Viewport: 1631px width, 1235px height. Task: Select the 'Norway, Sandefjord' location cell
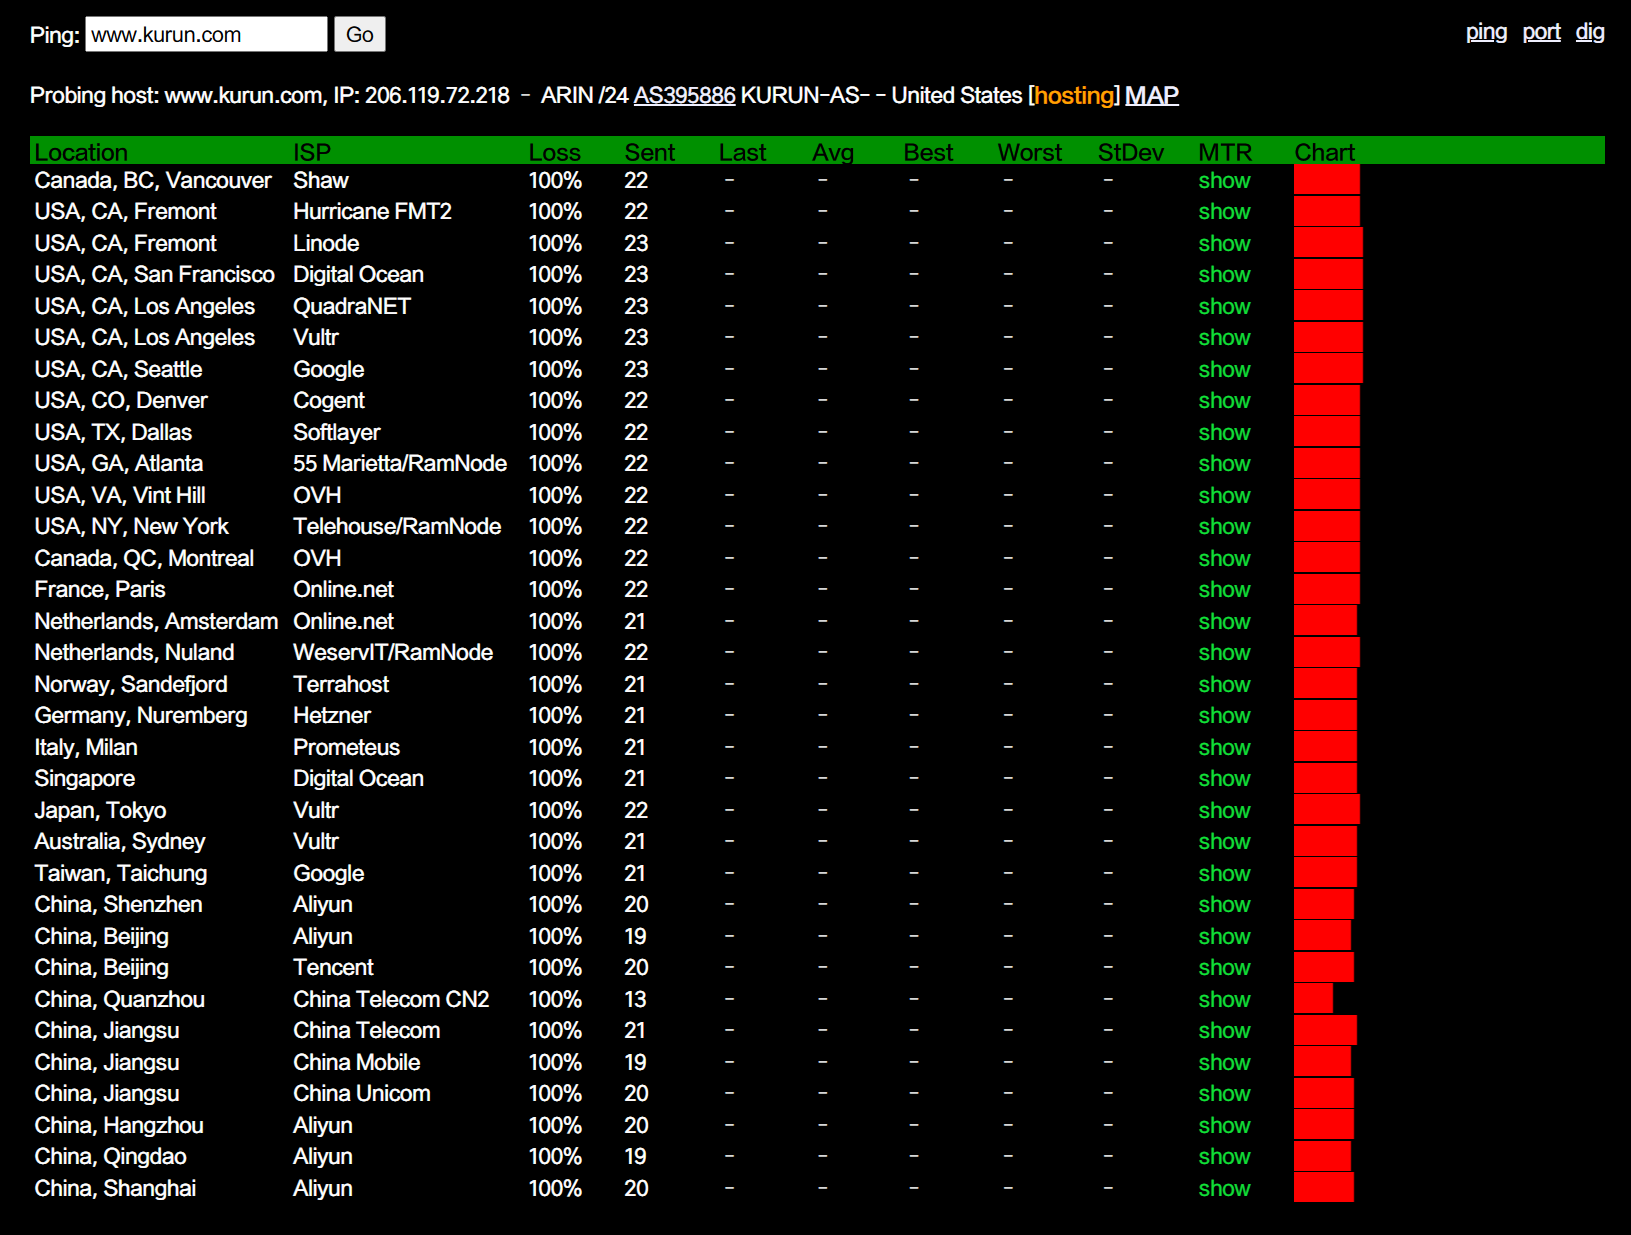pyautogui.click(x=131, y=684)
